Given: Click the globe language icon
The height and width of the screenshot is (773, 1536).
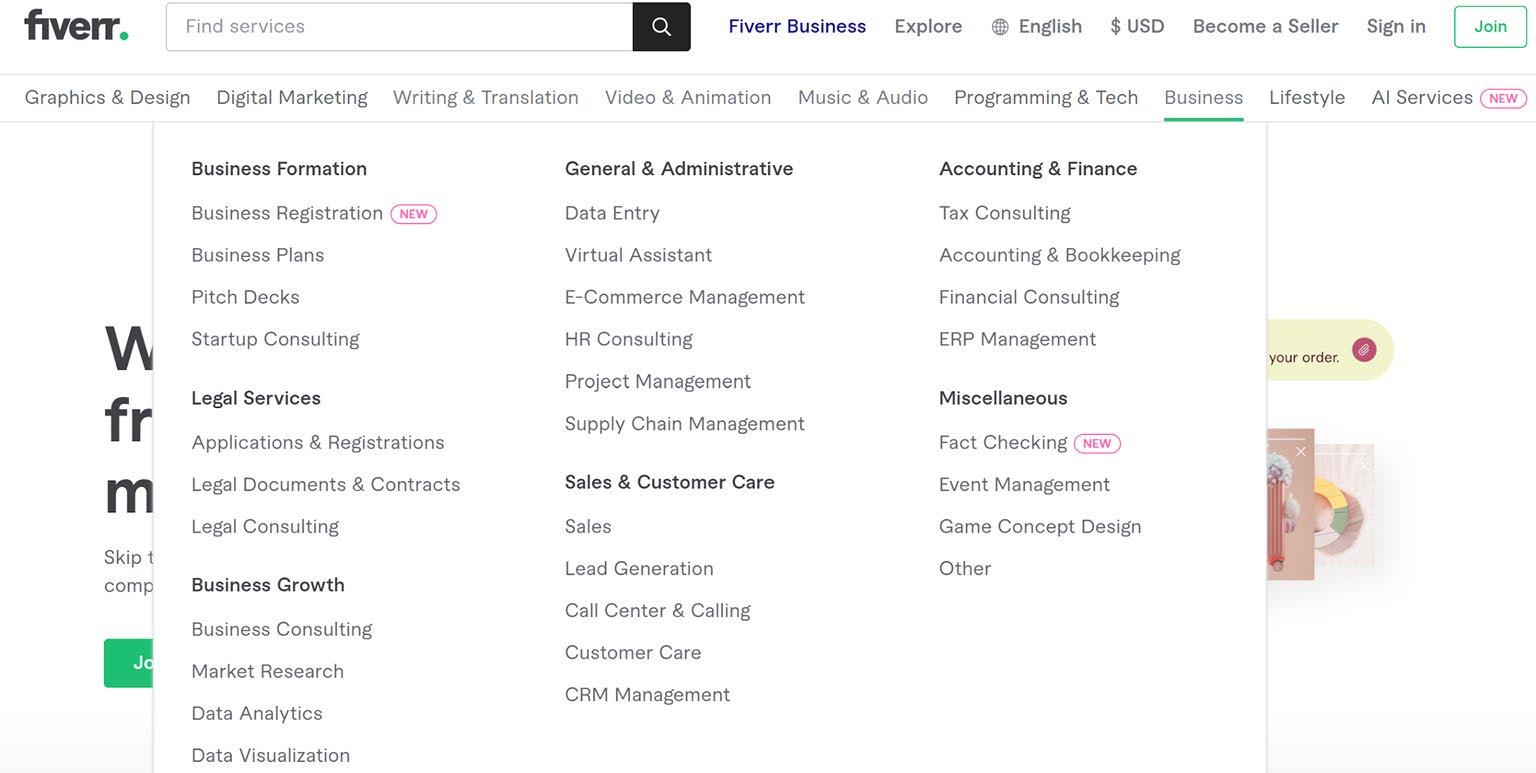Looking at the screenshot, I should 1000,27.
